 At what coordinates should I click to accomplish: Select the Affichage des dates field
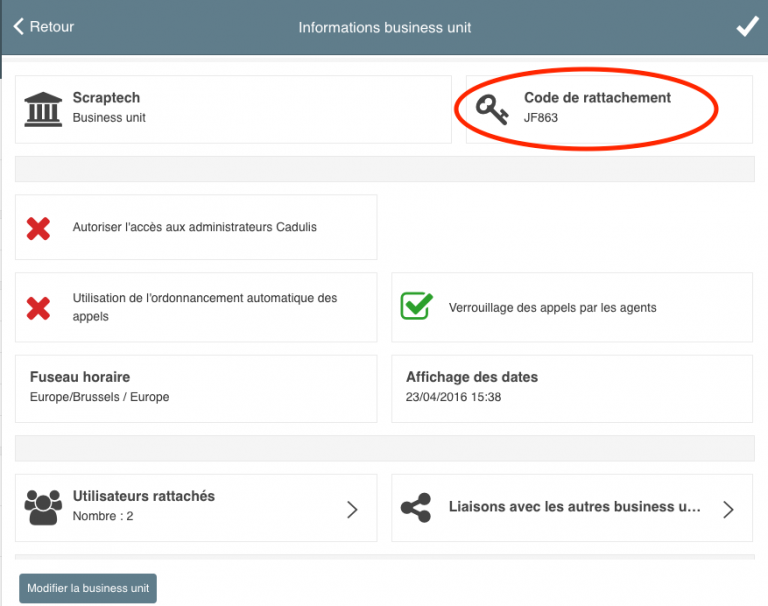(x=572, y=388)
